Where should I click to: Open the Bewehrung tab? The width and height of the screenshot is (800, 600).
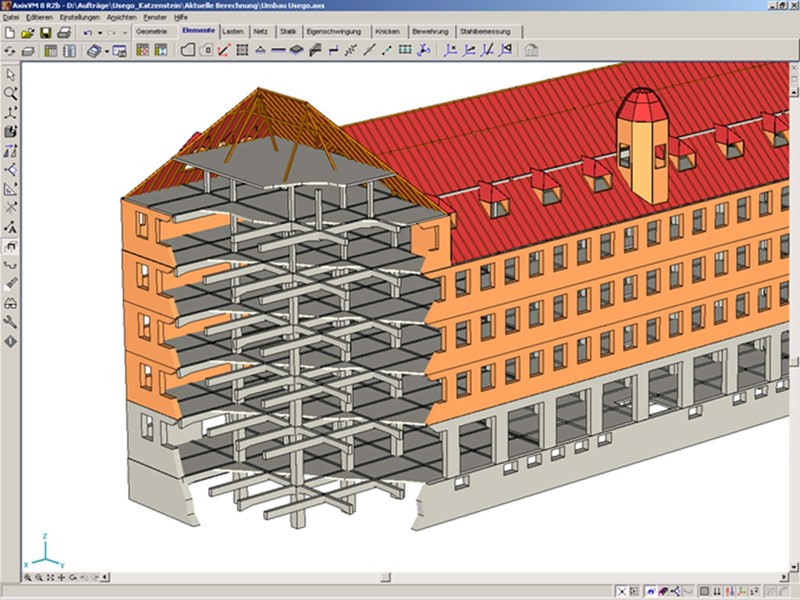coord(430,32)
